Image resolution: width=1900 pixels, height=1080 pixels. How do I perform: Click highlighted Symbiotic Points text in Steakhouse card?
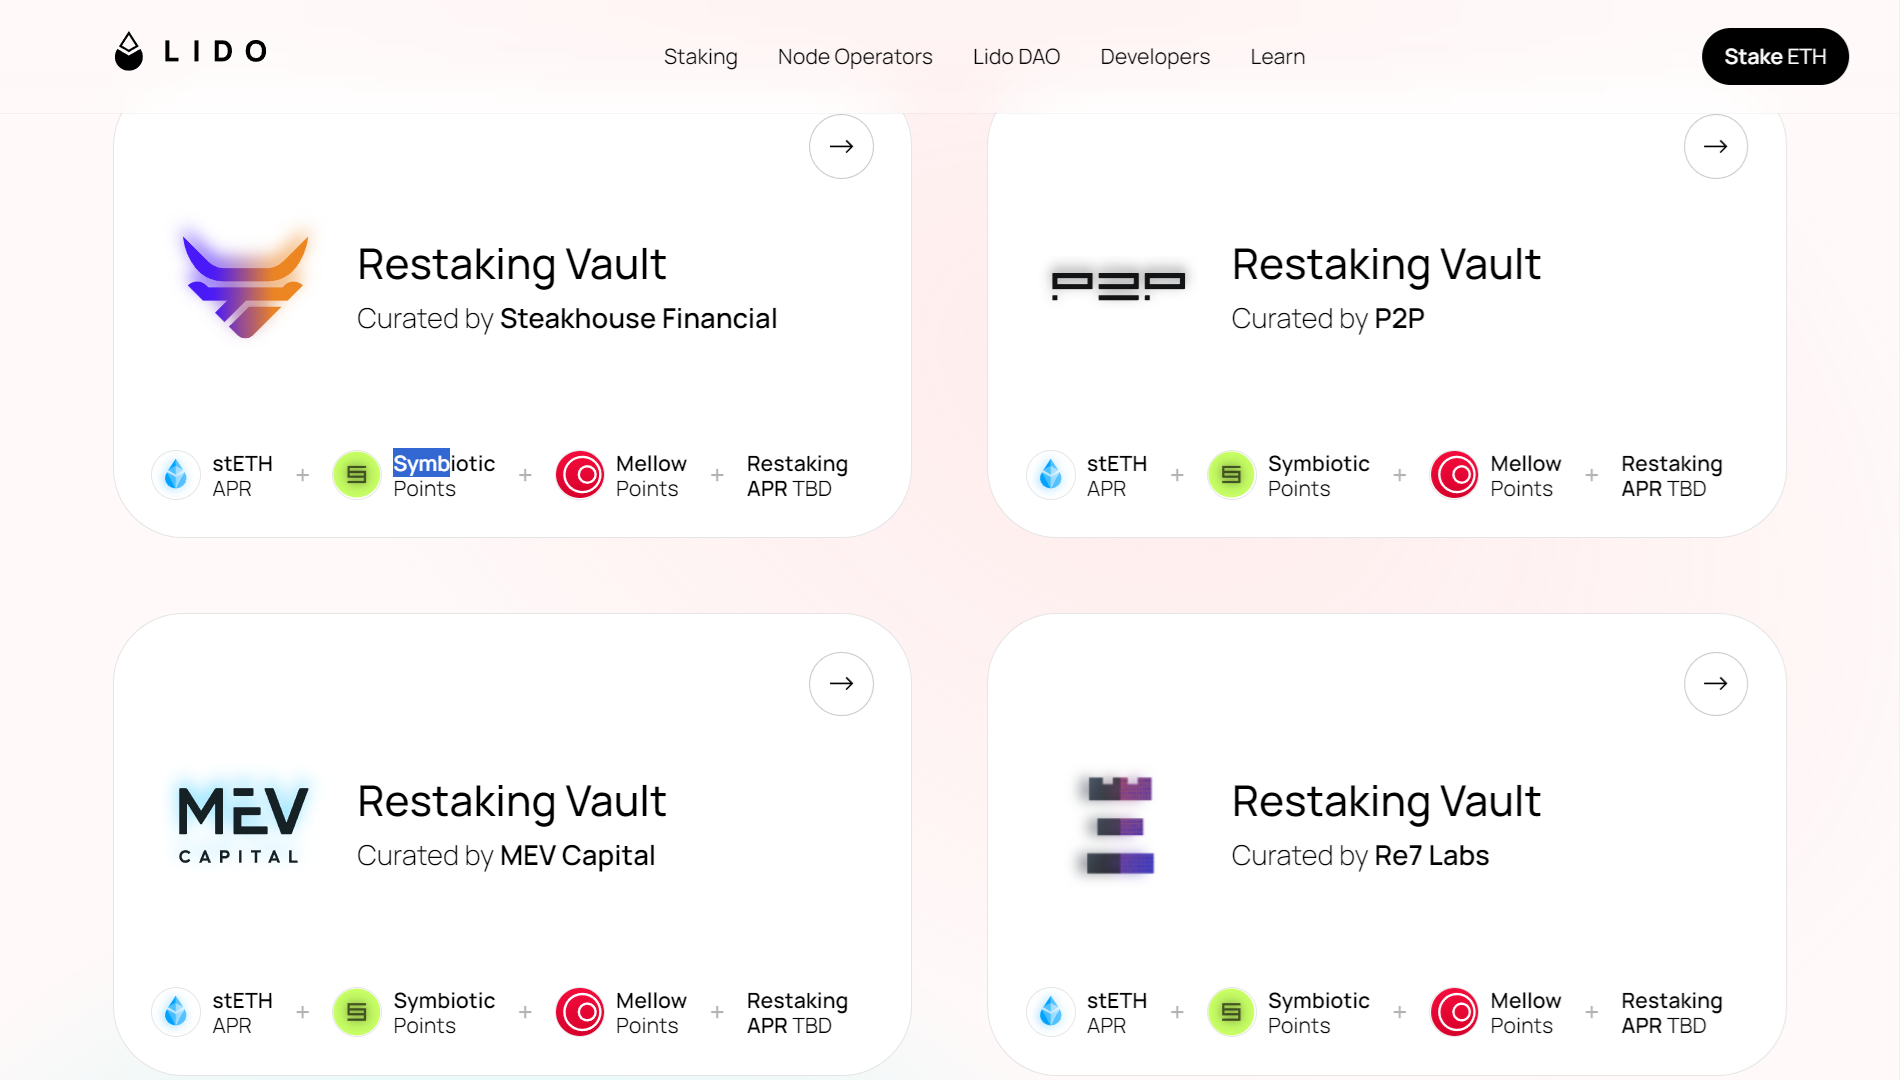444,476
